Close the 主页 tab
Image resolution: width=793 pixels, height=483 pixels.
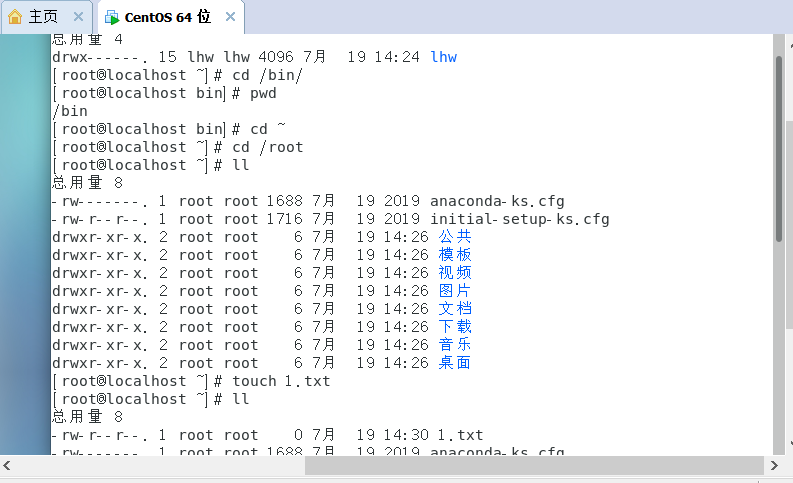coord(78,17)
